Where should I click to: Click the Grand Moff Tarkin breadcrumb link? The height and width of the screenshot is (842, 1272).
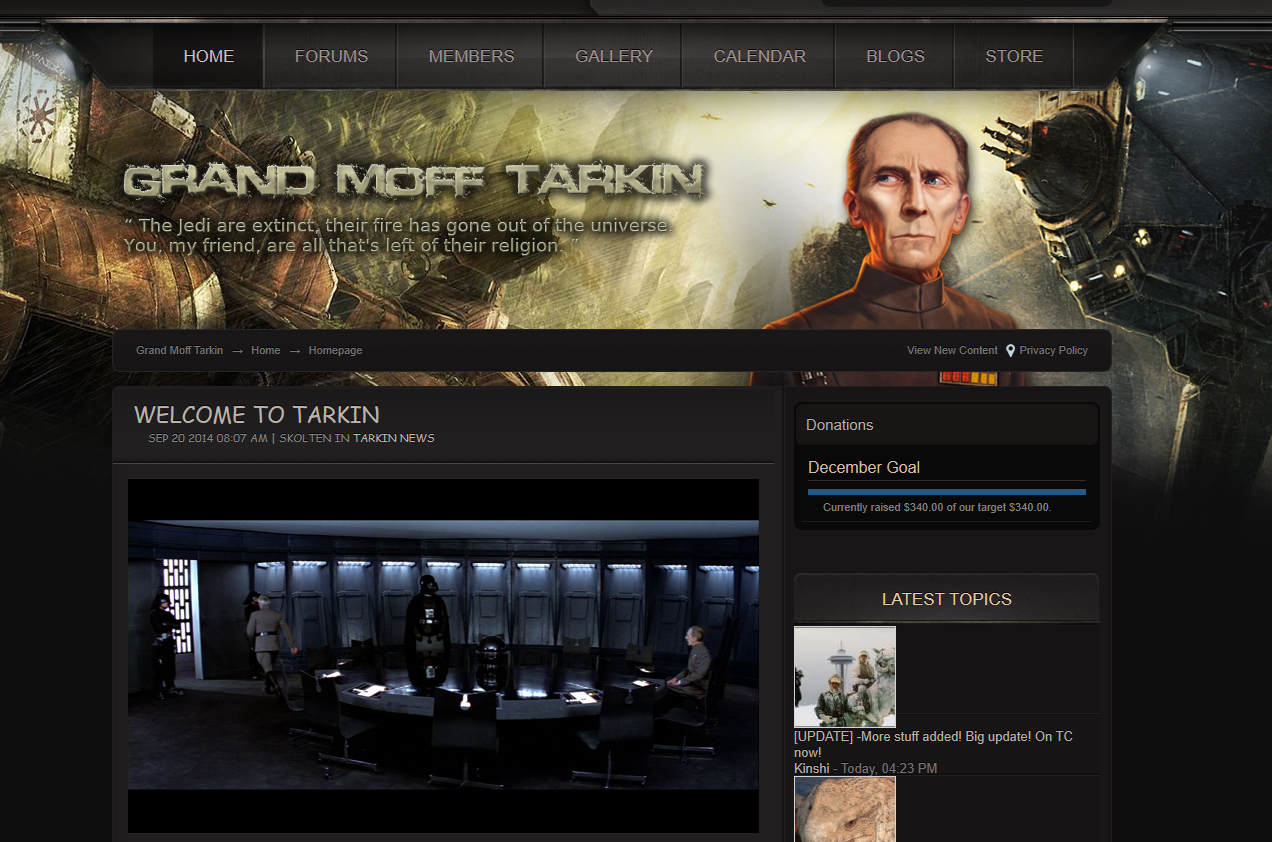pos(180,350)
